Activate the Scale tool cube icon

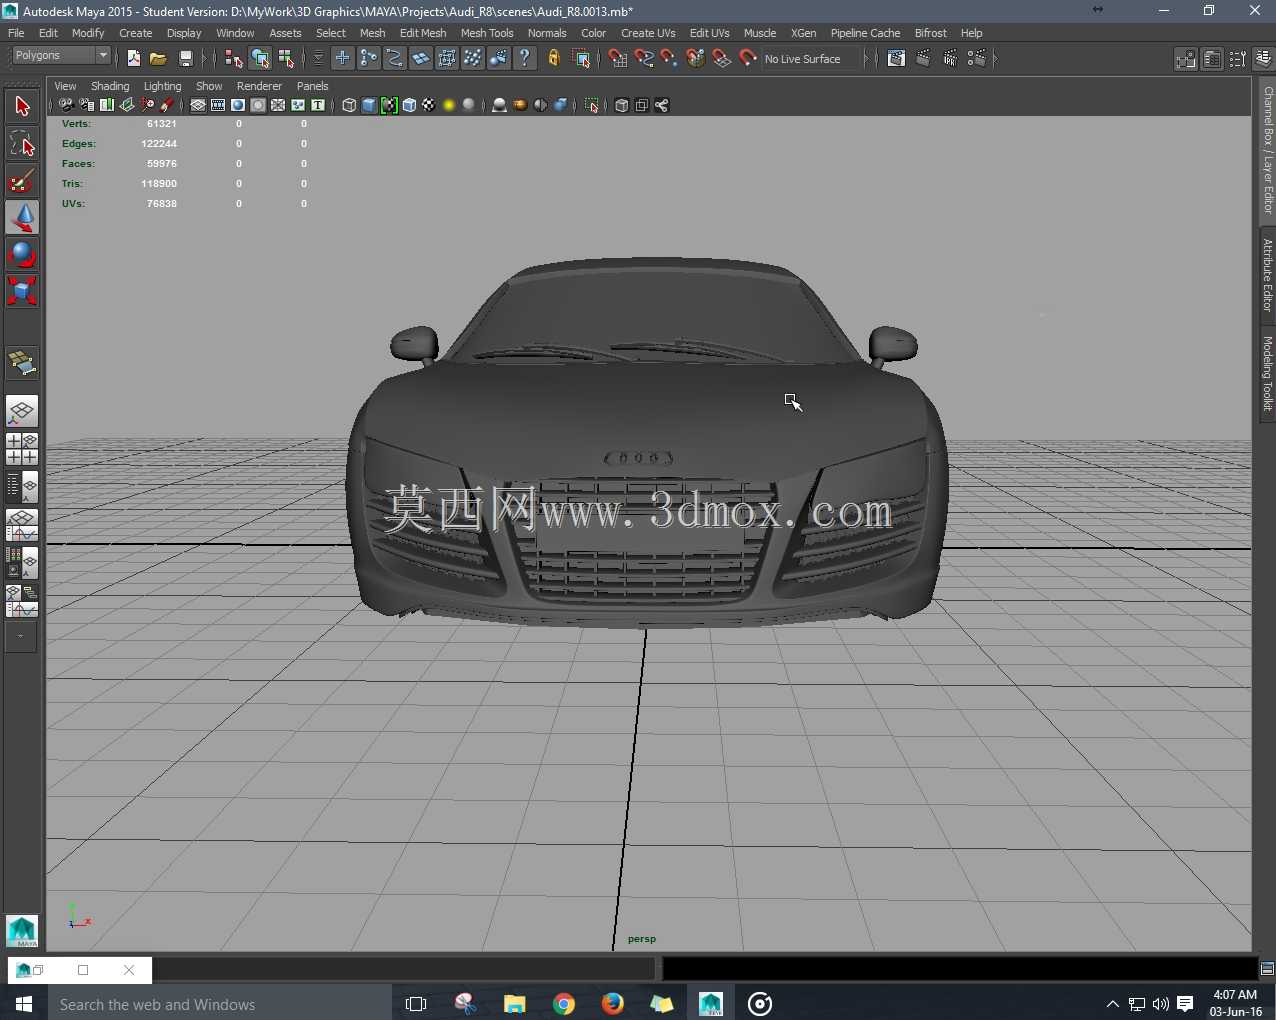[x=22, y=291]
